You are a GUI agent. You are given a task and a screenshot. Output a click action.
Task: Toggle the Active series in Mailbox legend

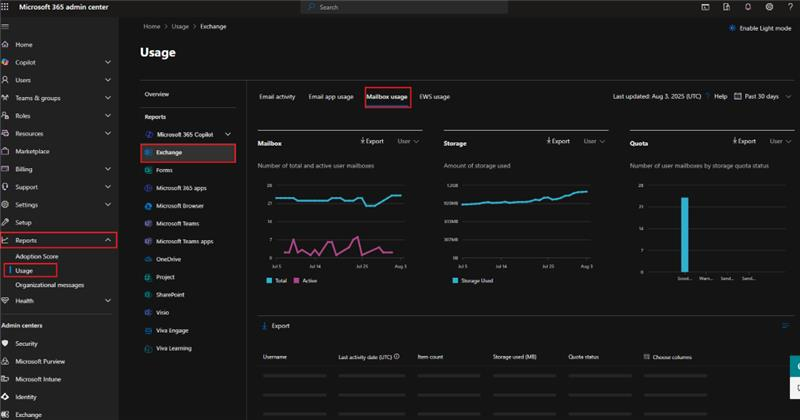(305, 281)
